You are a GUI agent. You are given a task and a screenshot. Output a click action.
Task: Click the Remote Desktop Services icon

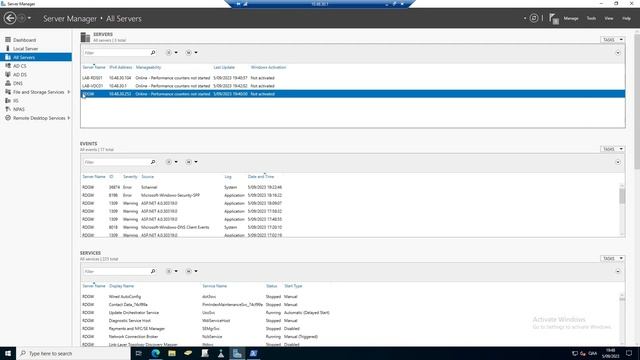click(8, 118)
